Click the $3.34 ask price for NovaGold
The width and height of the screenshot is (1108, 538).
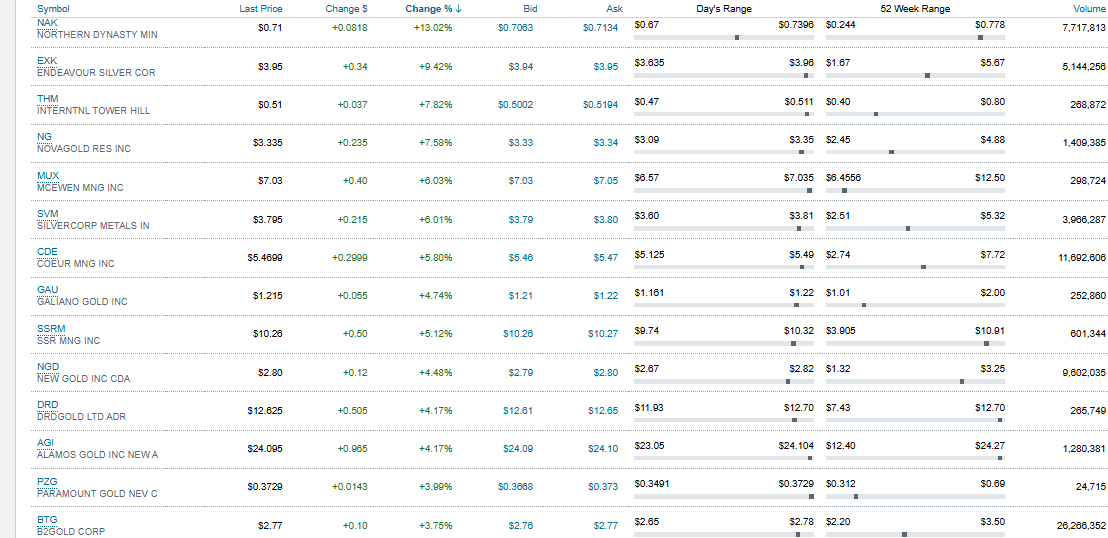point(605,143)
